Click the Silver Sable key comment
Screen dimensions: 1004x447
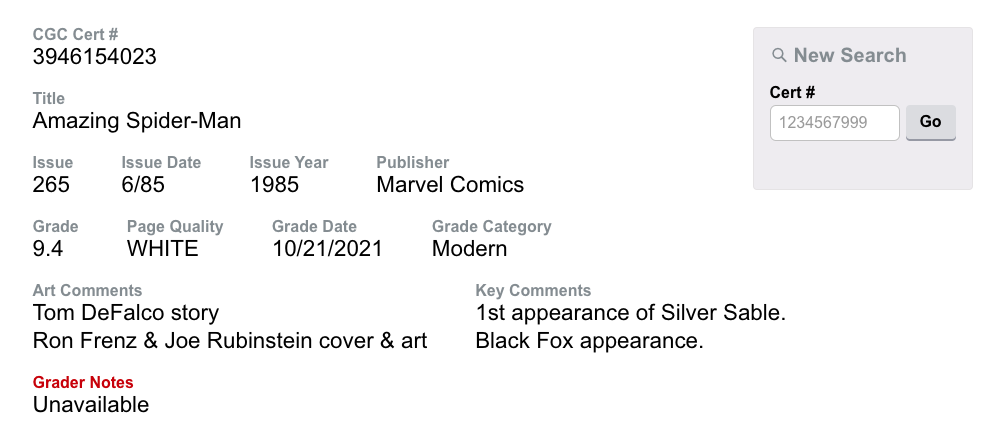pyautogui.click(x=631, y=314)
